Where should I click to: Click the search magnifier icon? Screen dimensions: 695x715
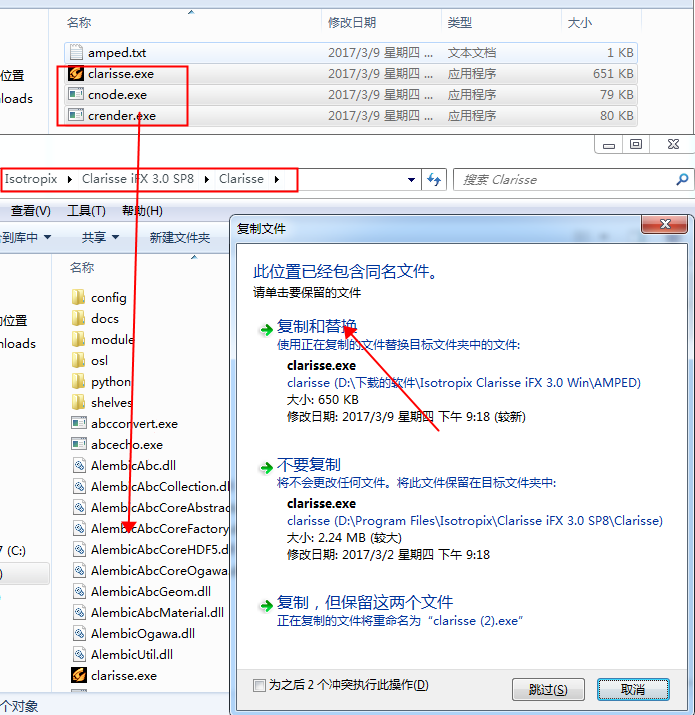click(x=682, y=179)
